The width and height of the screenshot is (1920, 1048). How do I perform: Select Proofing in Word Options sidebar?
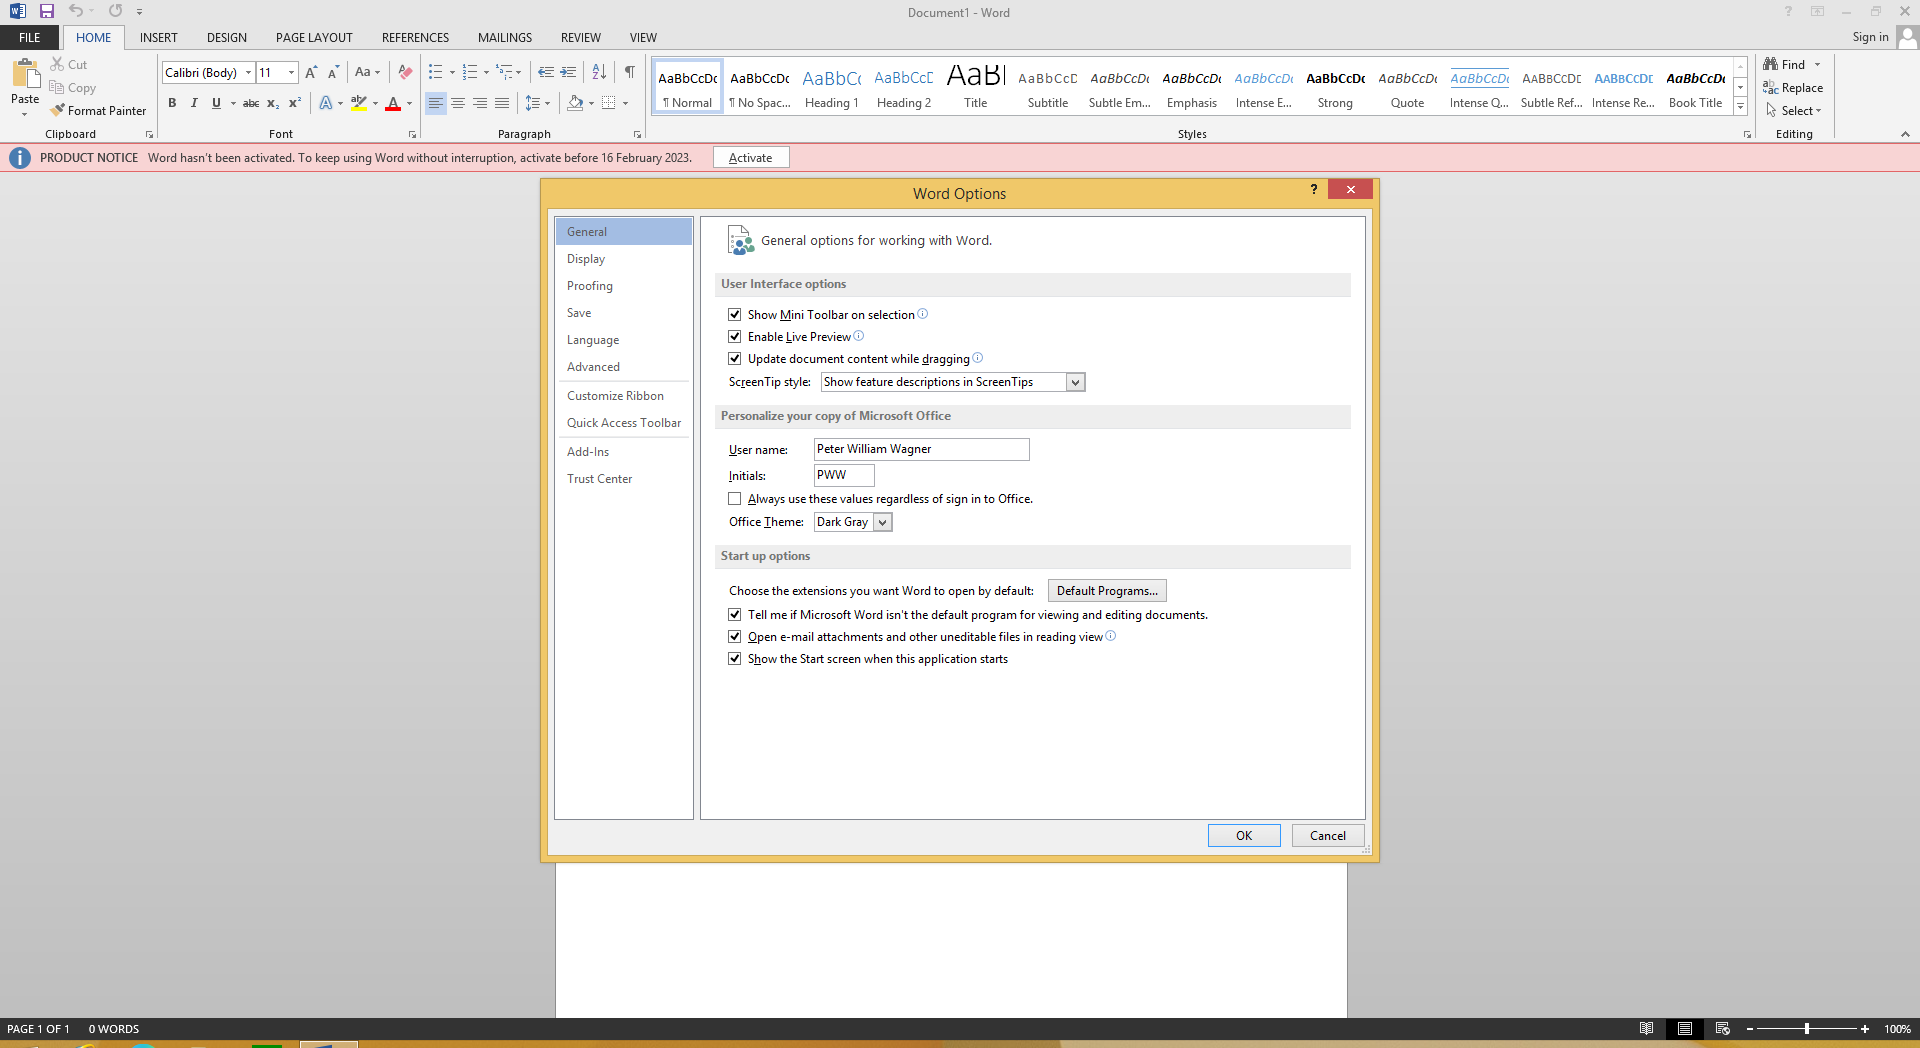click(623, 286)
